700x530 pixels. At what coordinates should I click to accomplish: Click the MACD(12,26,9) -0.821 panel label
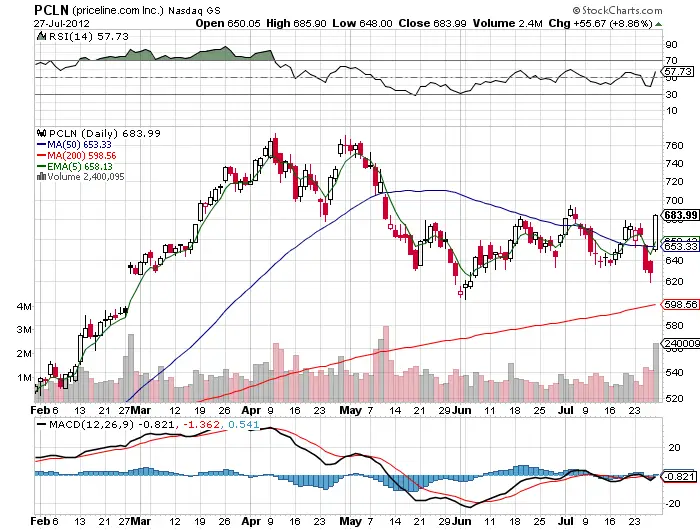111,424
